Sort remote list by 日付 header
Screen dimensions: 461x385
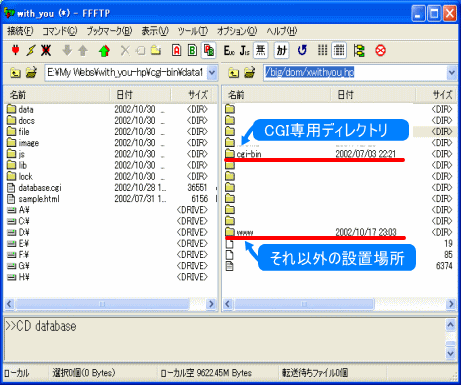click(373, 95)
